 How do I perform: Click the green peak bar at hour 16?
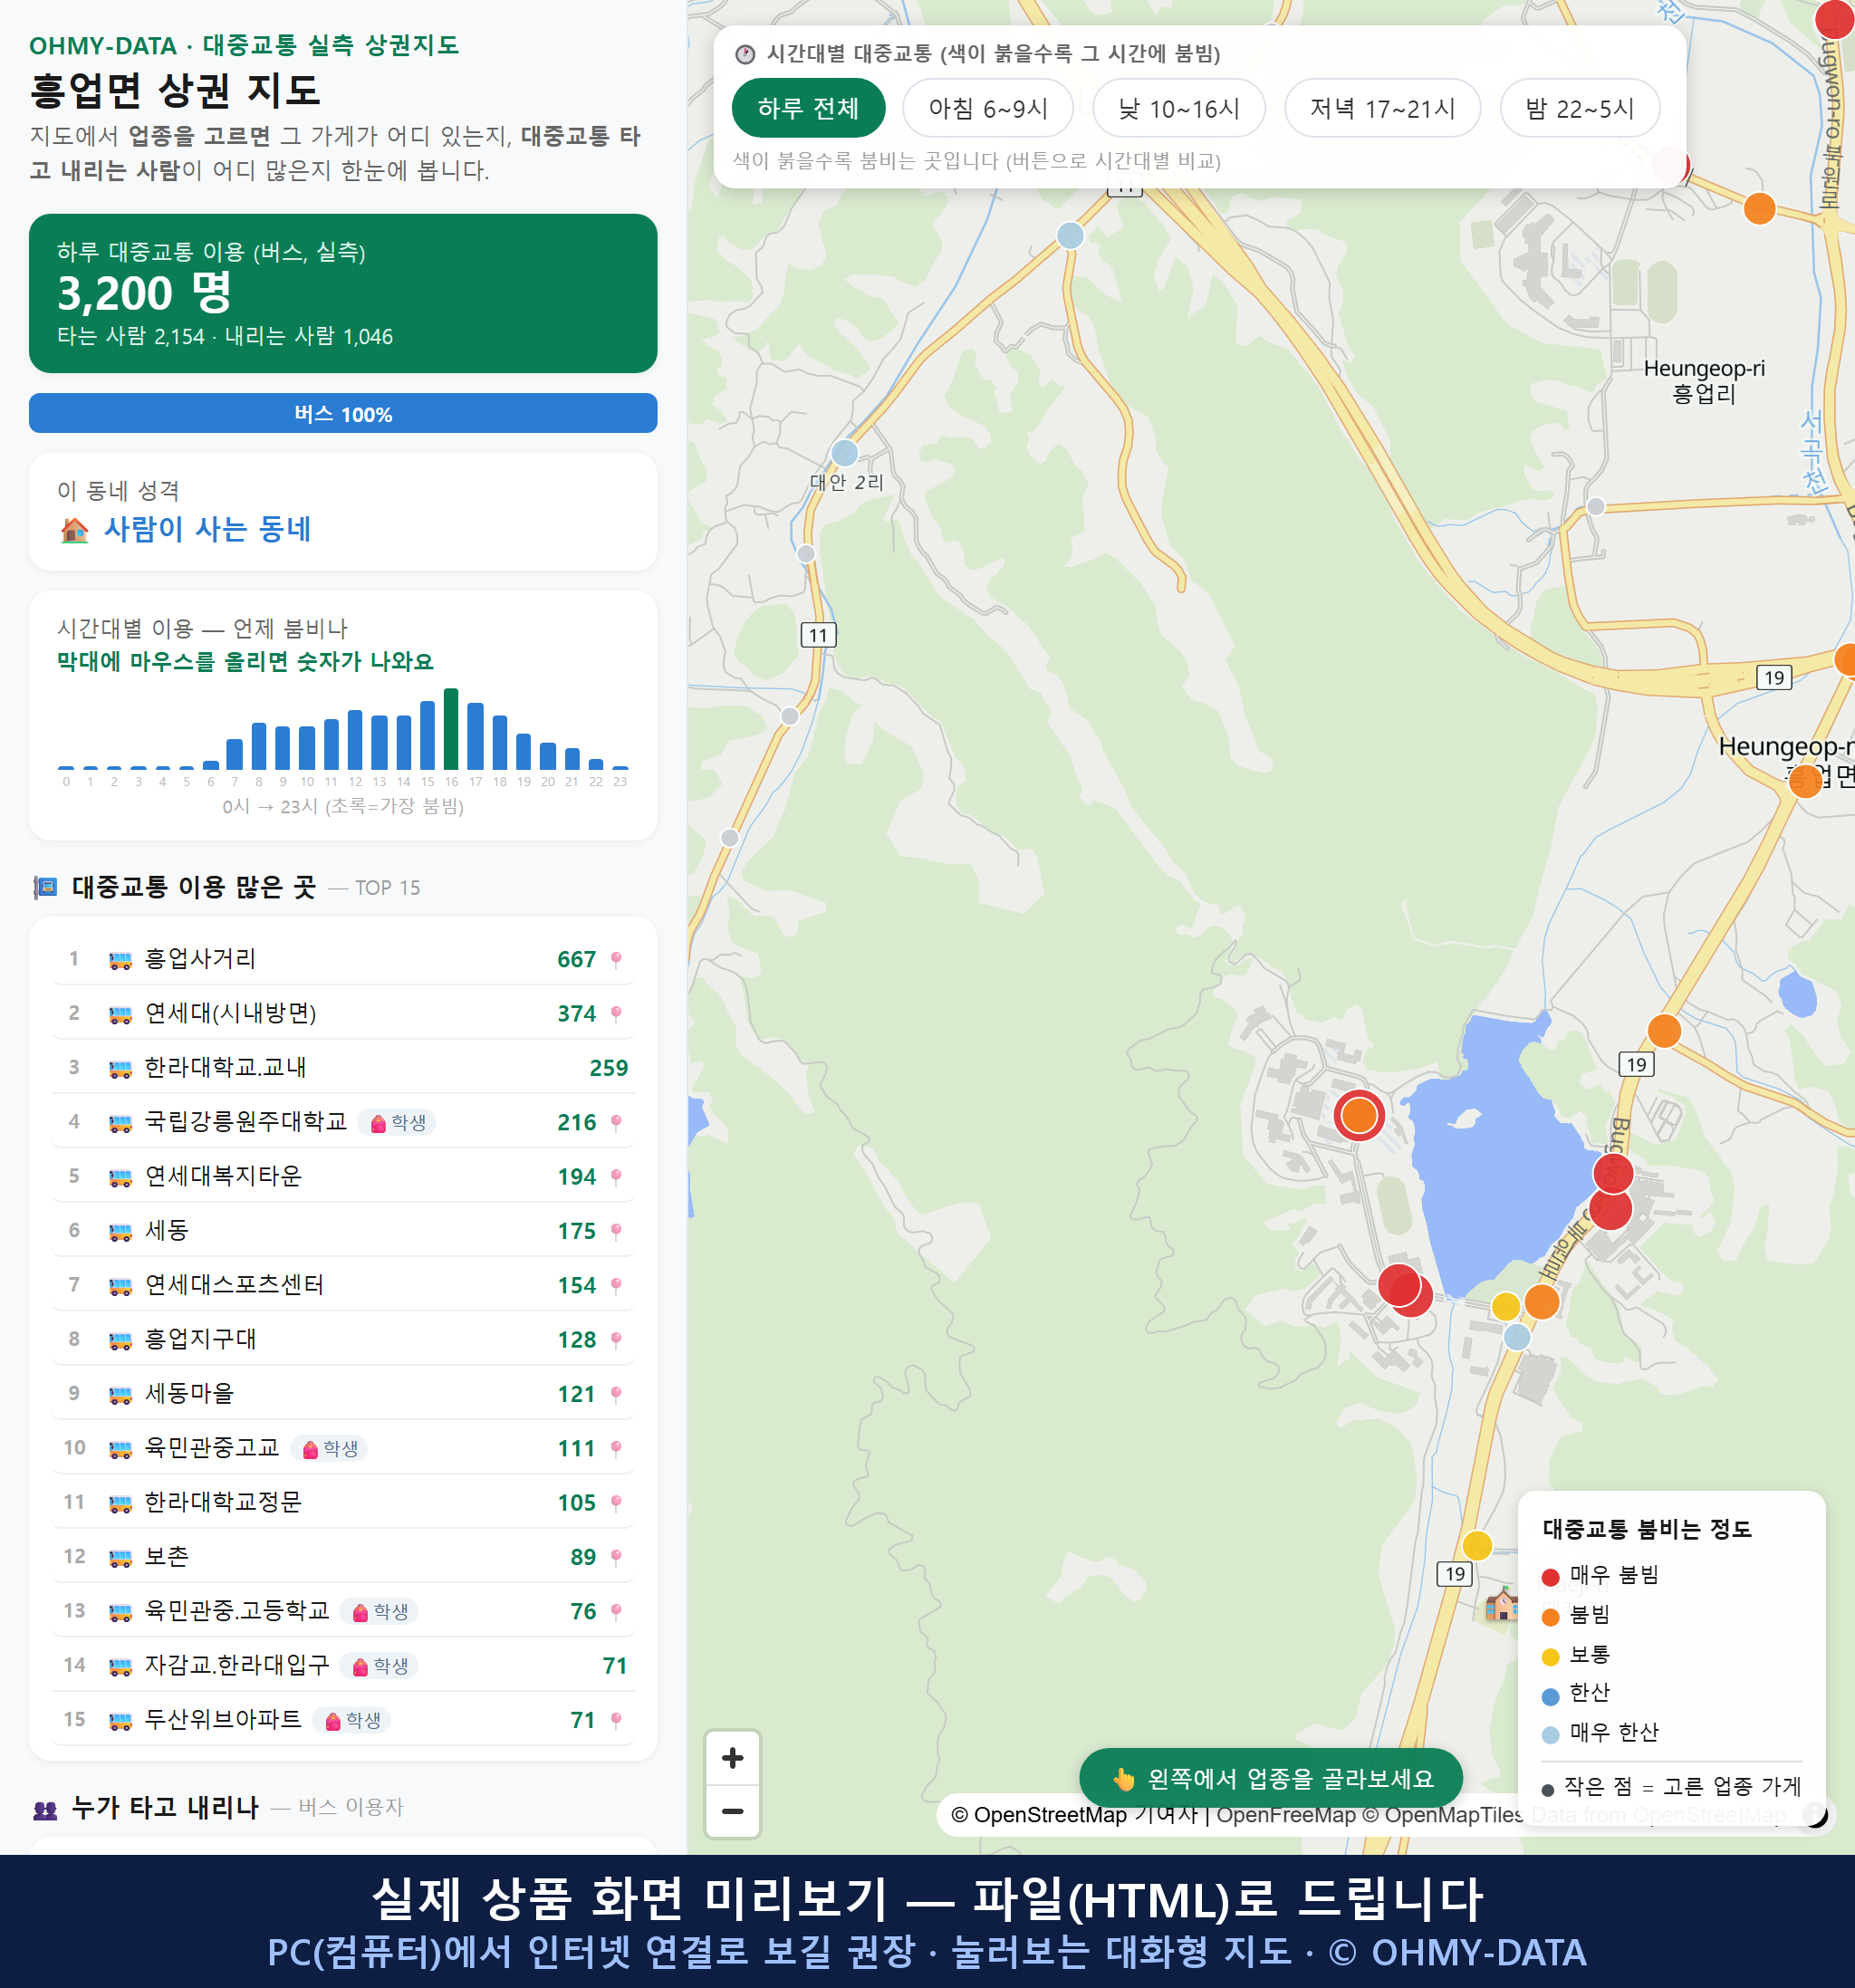(451, 728)
